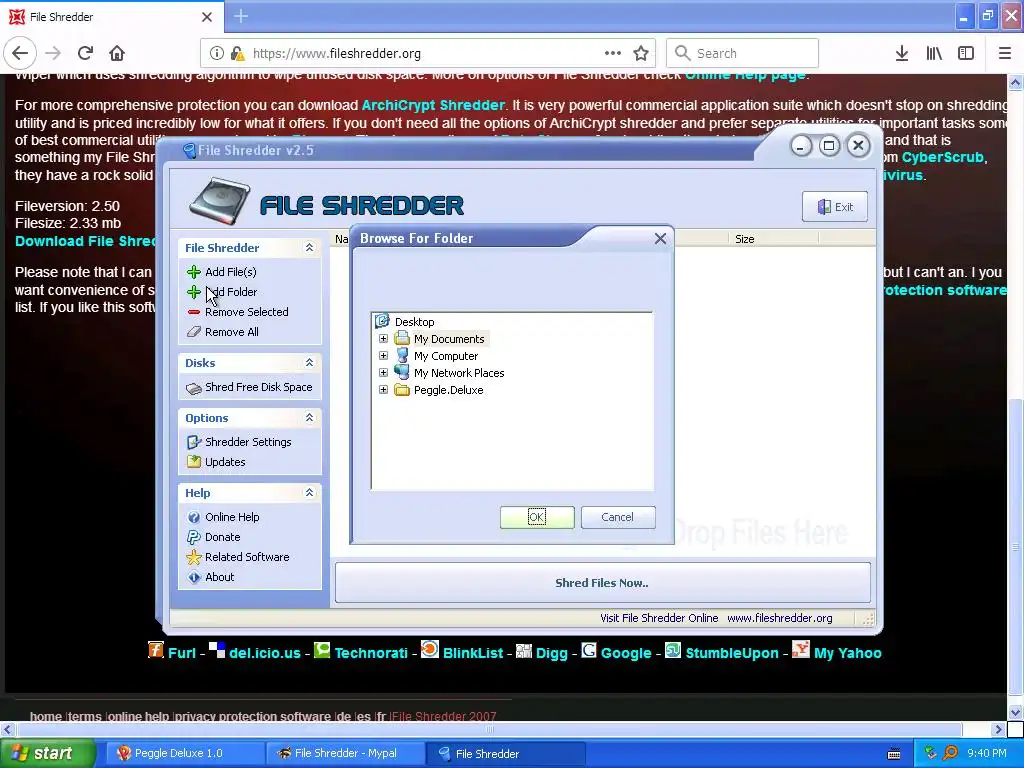Open browser library icon

click(x=934, y=53)
